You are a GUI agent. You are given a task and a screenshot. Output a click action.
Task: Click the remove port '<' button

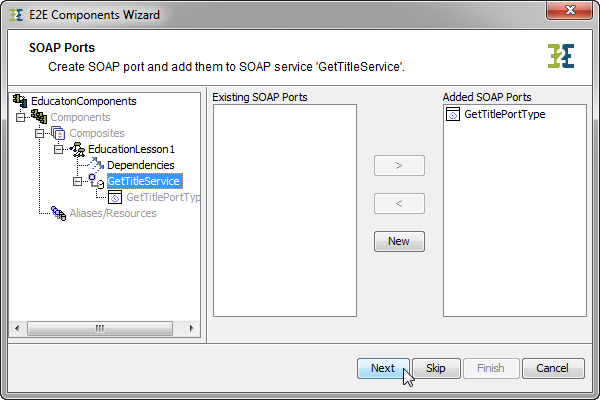399,203
